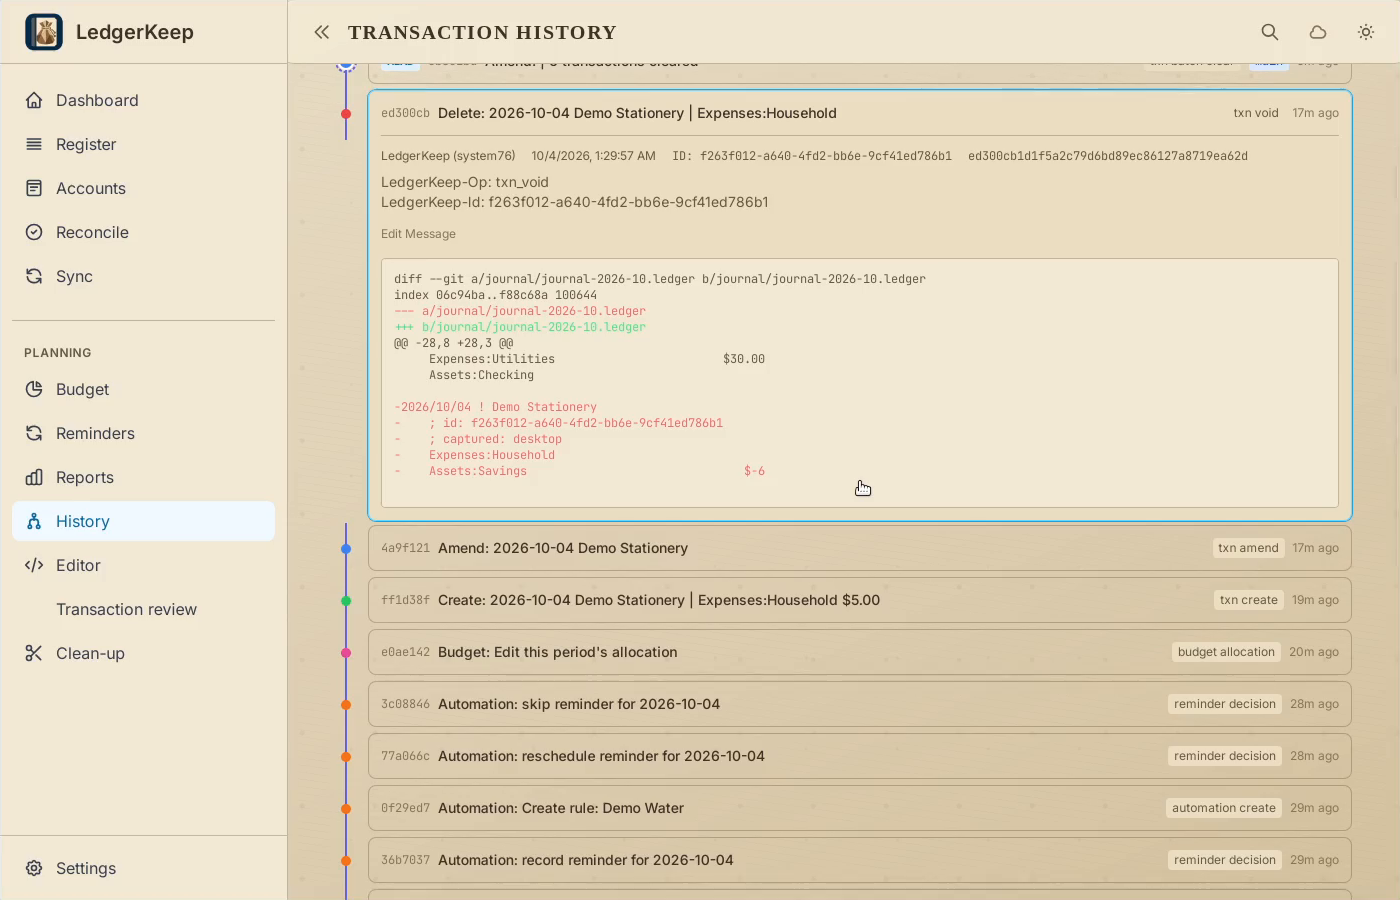This screenshot has height=900, width=1400.
Task: Click the diff line '+++ b/journal/journal-2026-10.ledger'
Action: 520,327
